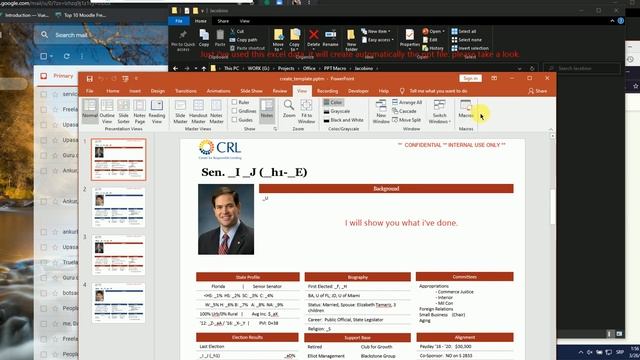Viewport: 640px width, 360px height.
Task: Cascade the PowerPoint windows
Action: point(404,111)
